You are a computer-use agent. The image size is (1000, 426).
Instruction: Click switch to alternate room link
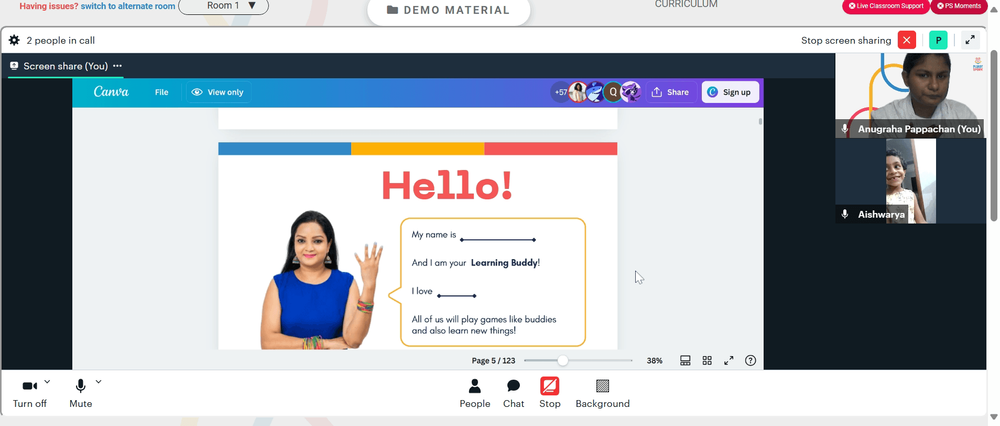[x=128, y=6]
